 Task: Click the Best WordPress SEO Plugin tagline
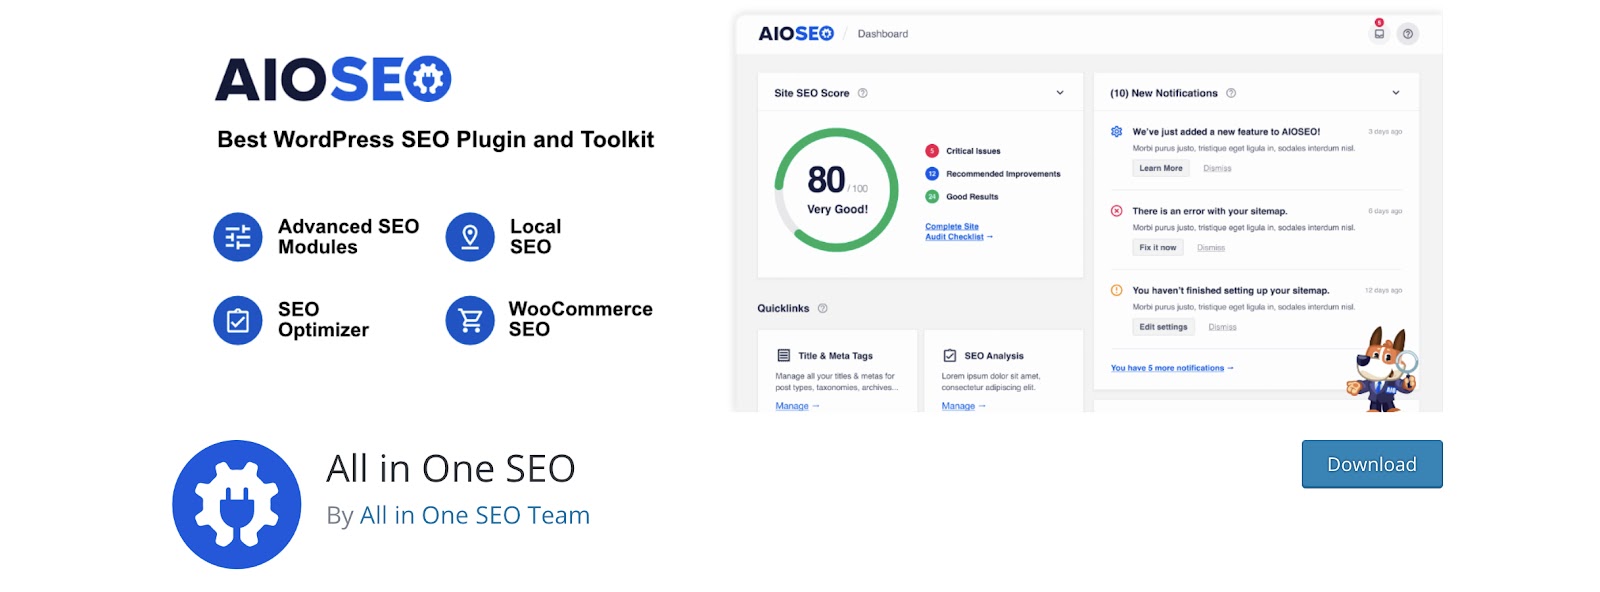[x=436, y=140]
